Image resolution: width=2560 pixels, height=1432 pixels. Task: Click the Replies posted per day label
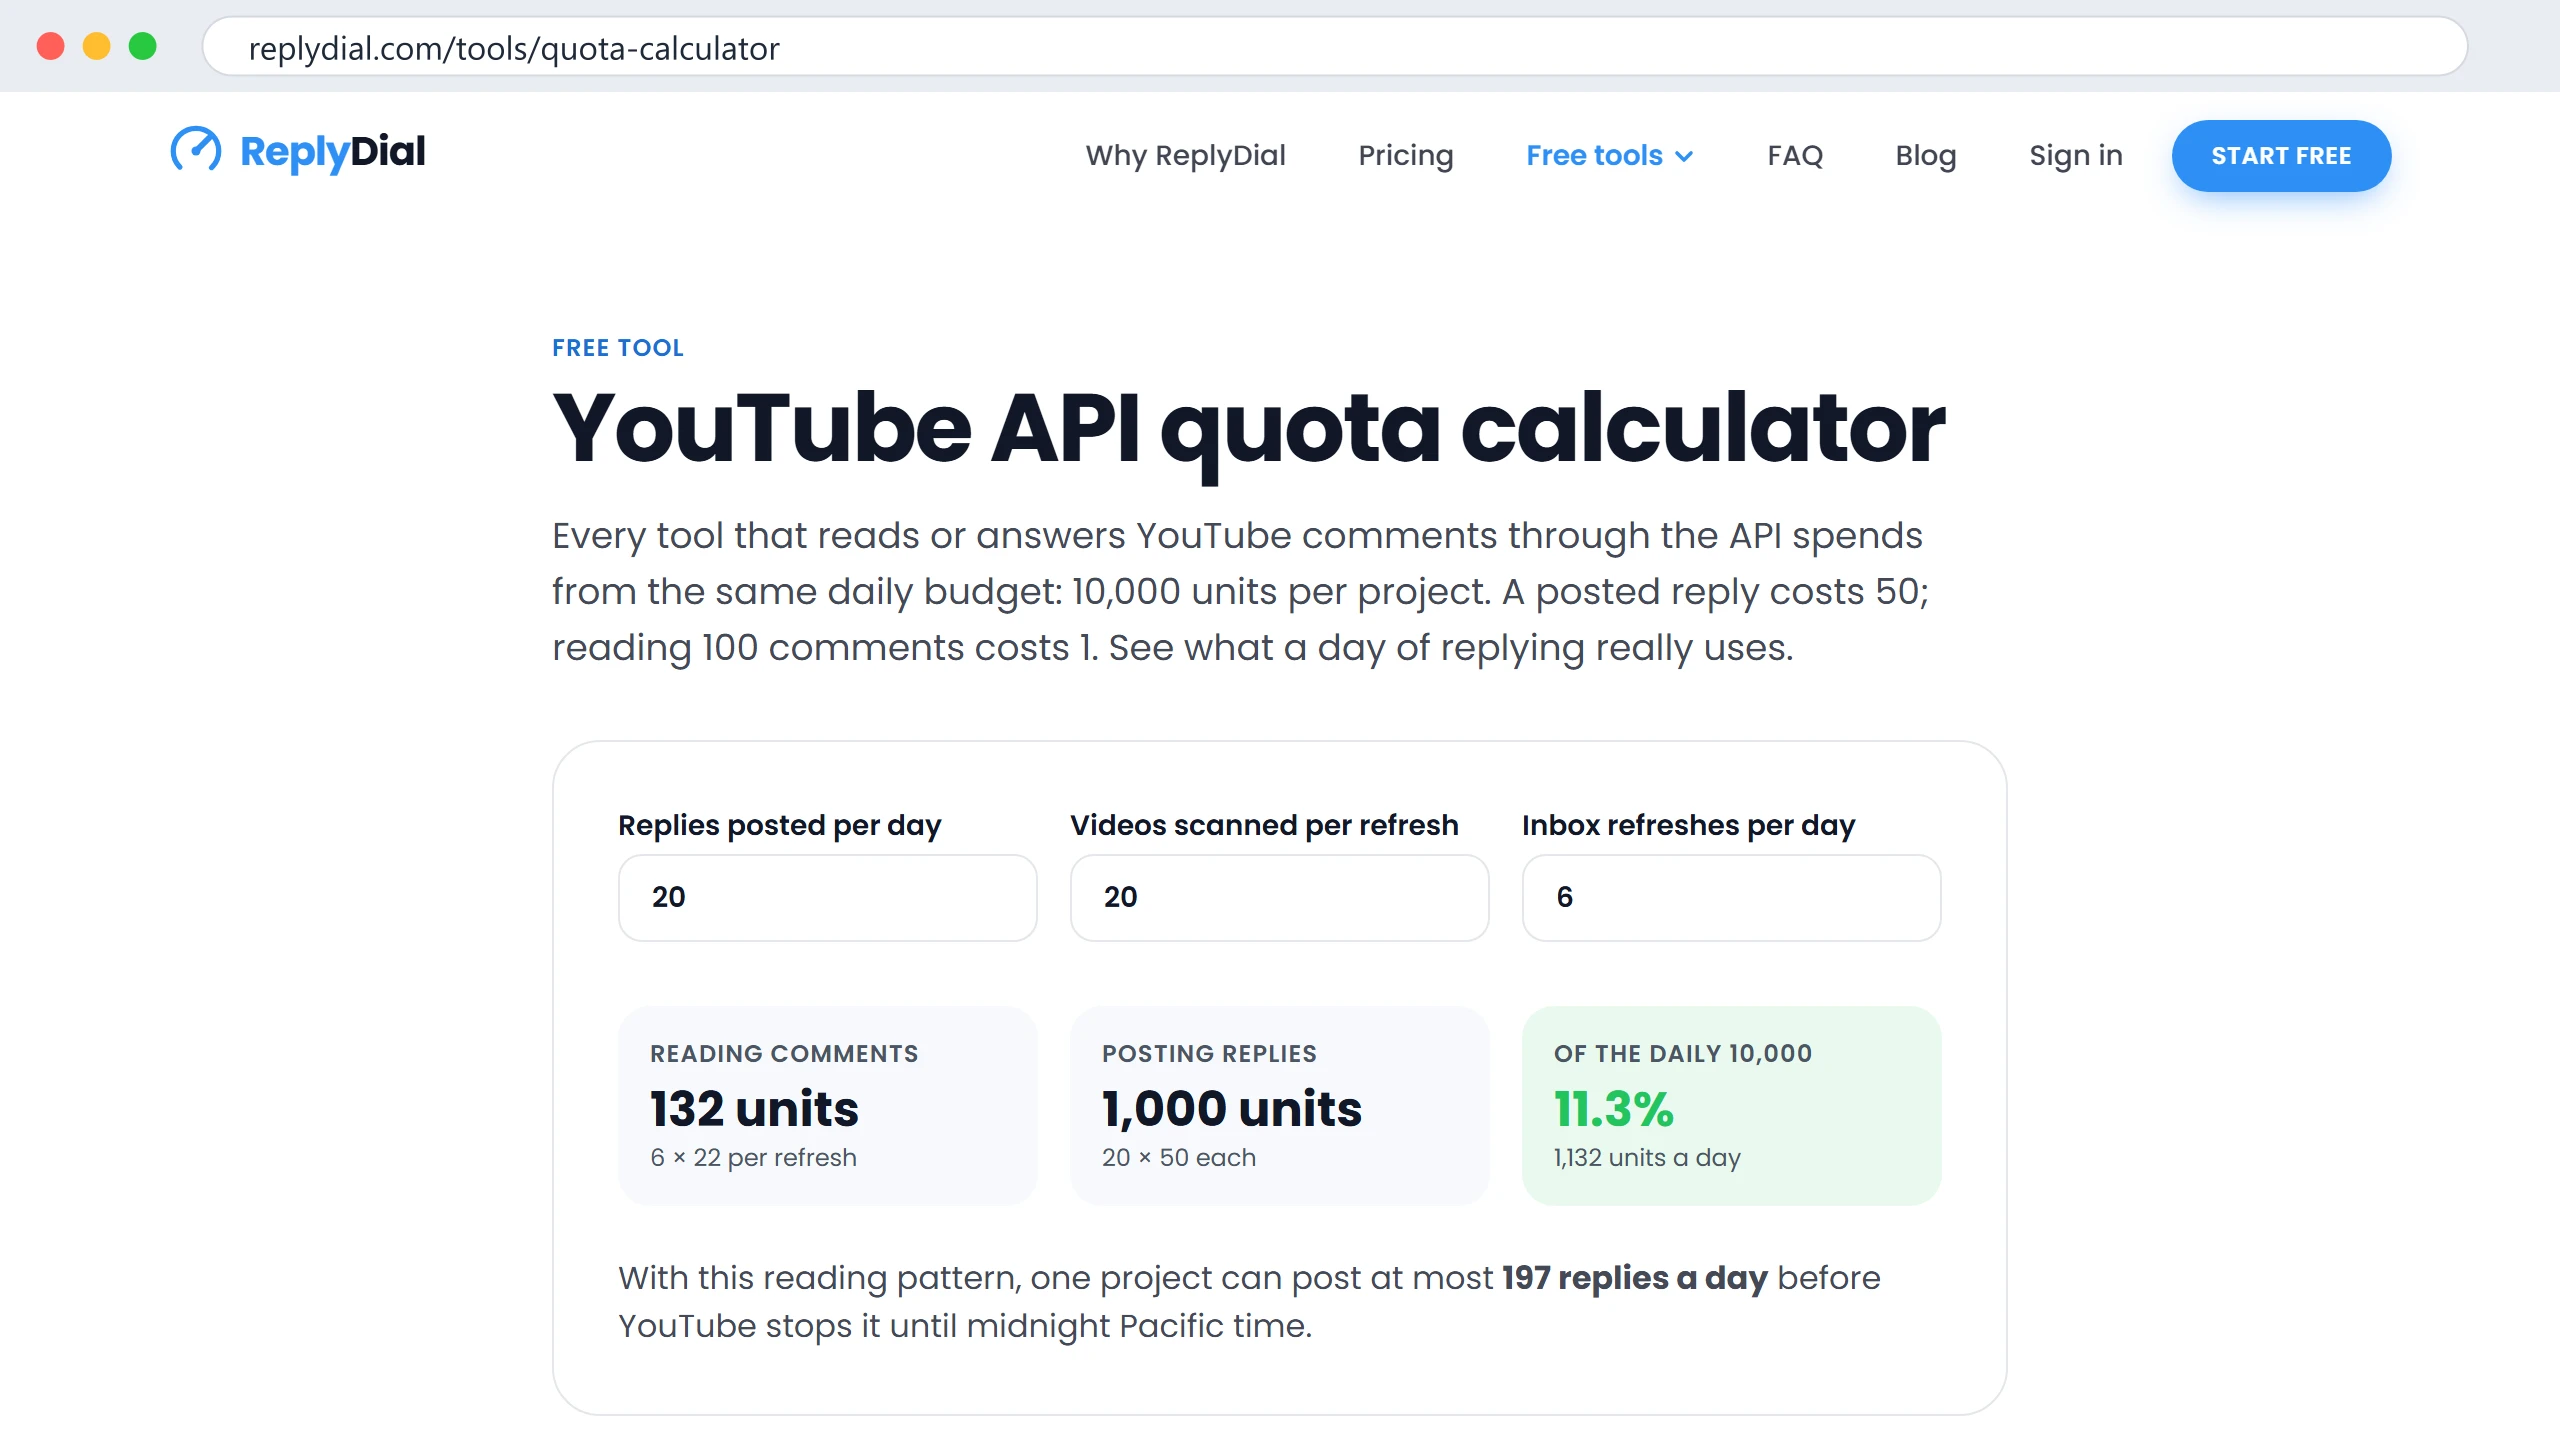point(779,825)
